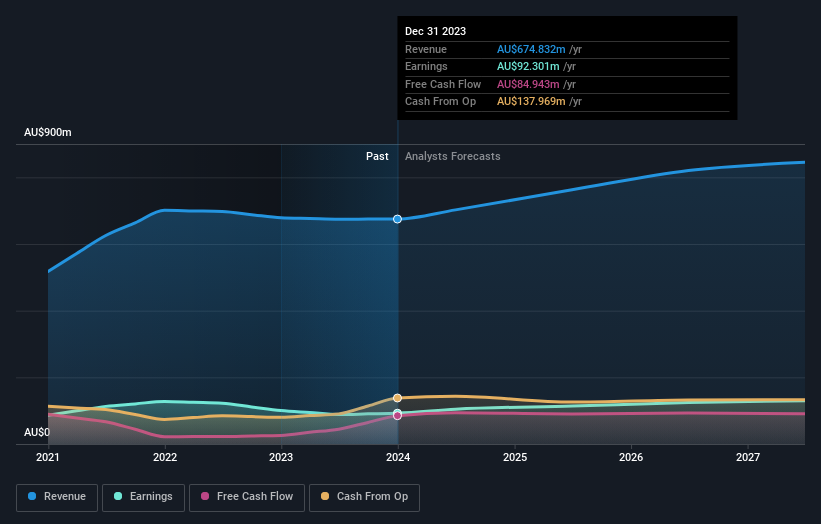The height and width of the screenshot is (524, 821).
Task: Click the 2022 x-axis label
Action: [165, 457]
